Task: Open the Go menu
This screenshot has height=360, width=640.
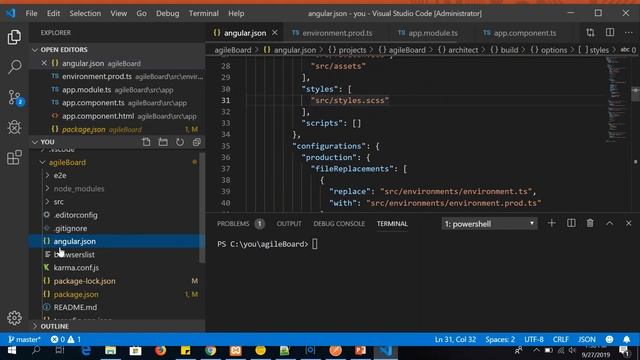Action: click(x=141, y=13)
